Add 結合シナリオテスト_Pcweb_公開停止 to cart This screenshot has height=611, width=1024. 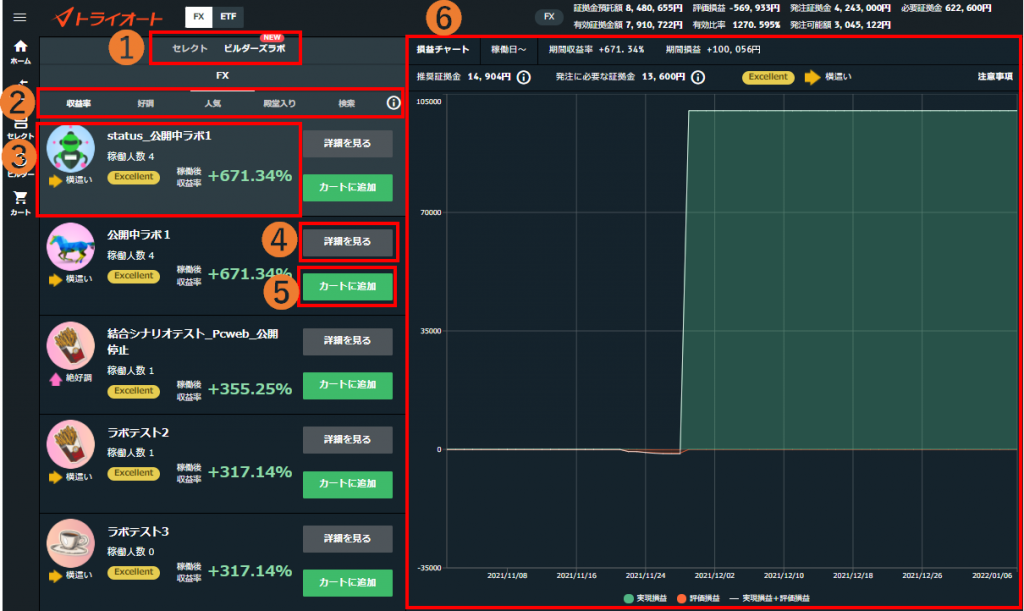point(347,385)
